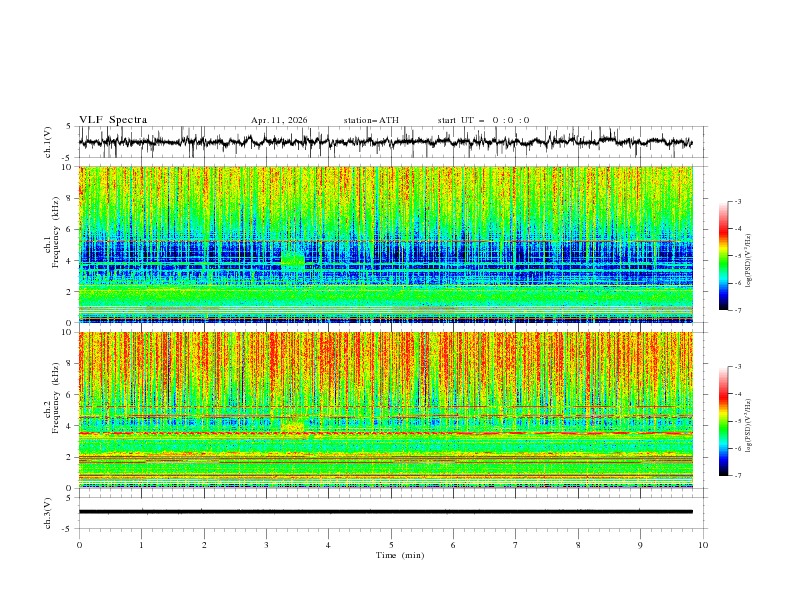Click the "10" tick on the time axis
792x612 pixels.
[x=703, y=545]
